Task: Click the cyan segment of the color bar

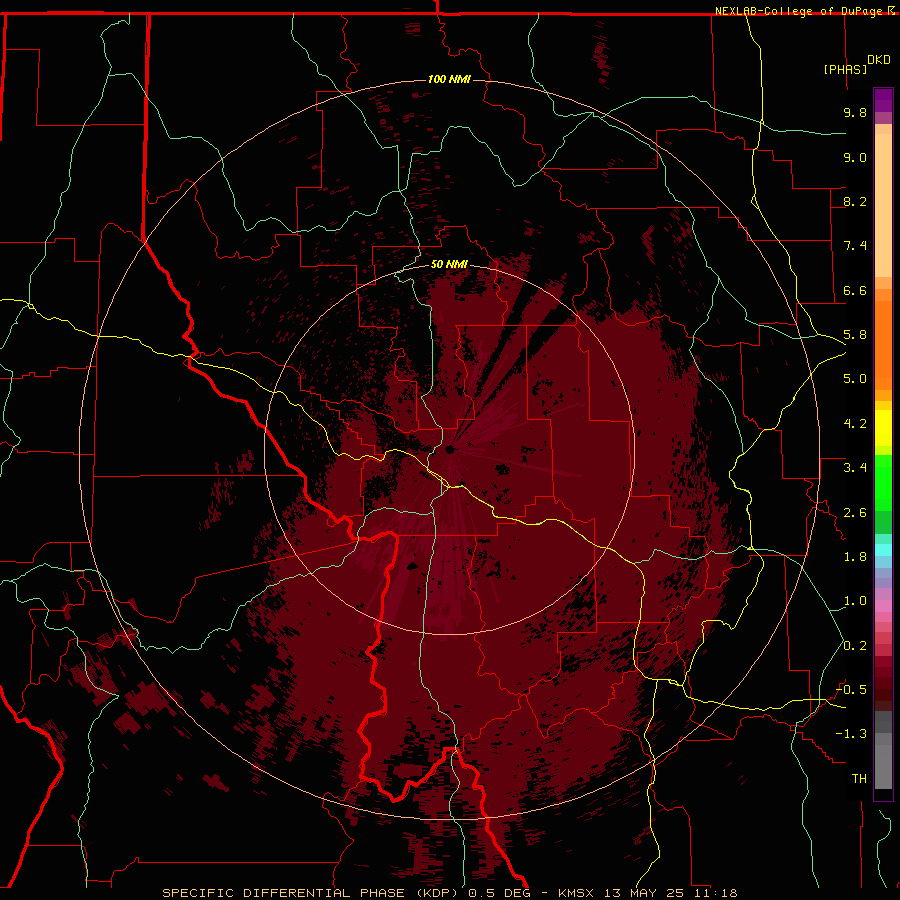Action: click(883, 550)
